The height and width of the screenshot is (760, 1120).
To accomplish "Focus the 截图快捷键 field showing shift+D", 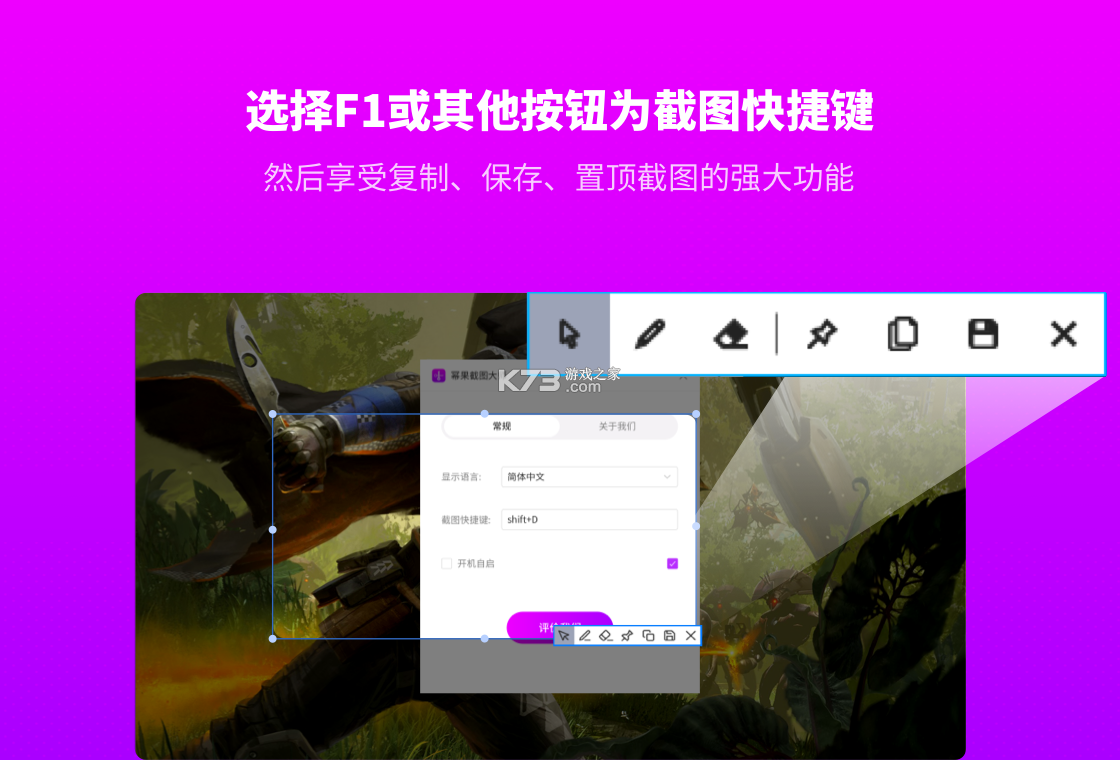I will point(589,519).
